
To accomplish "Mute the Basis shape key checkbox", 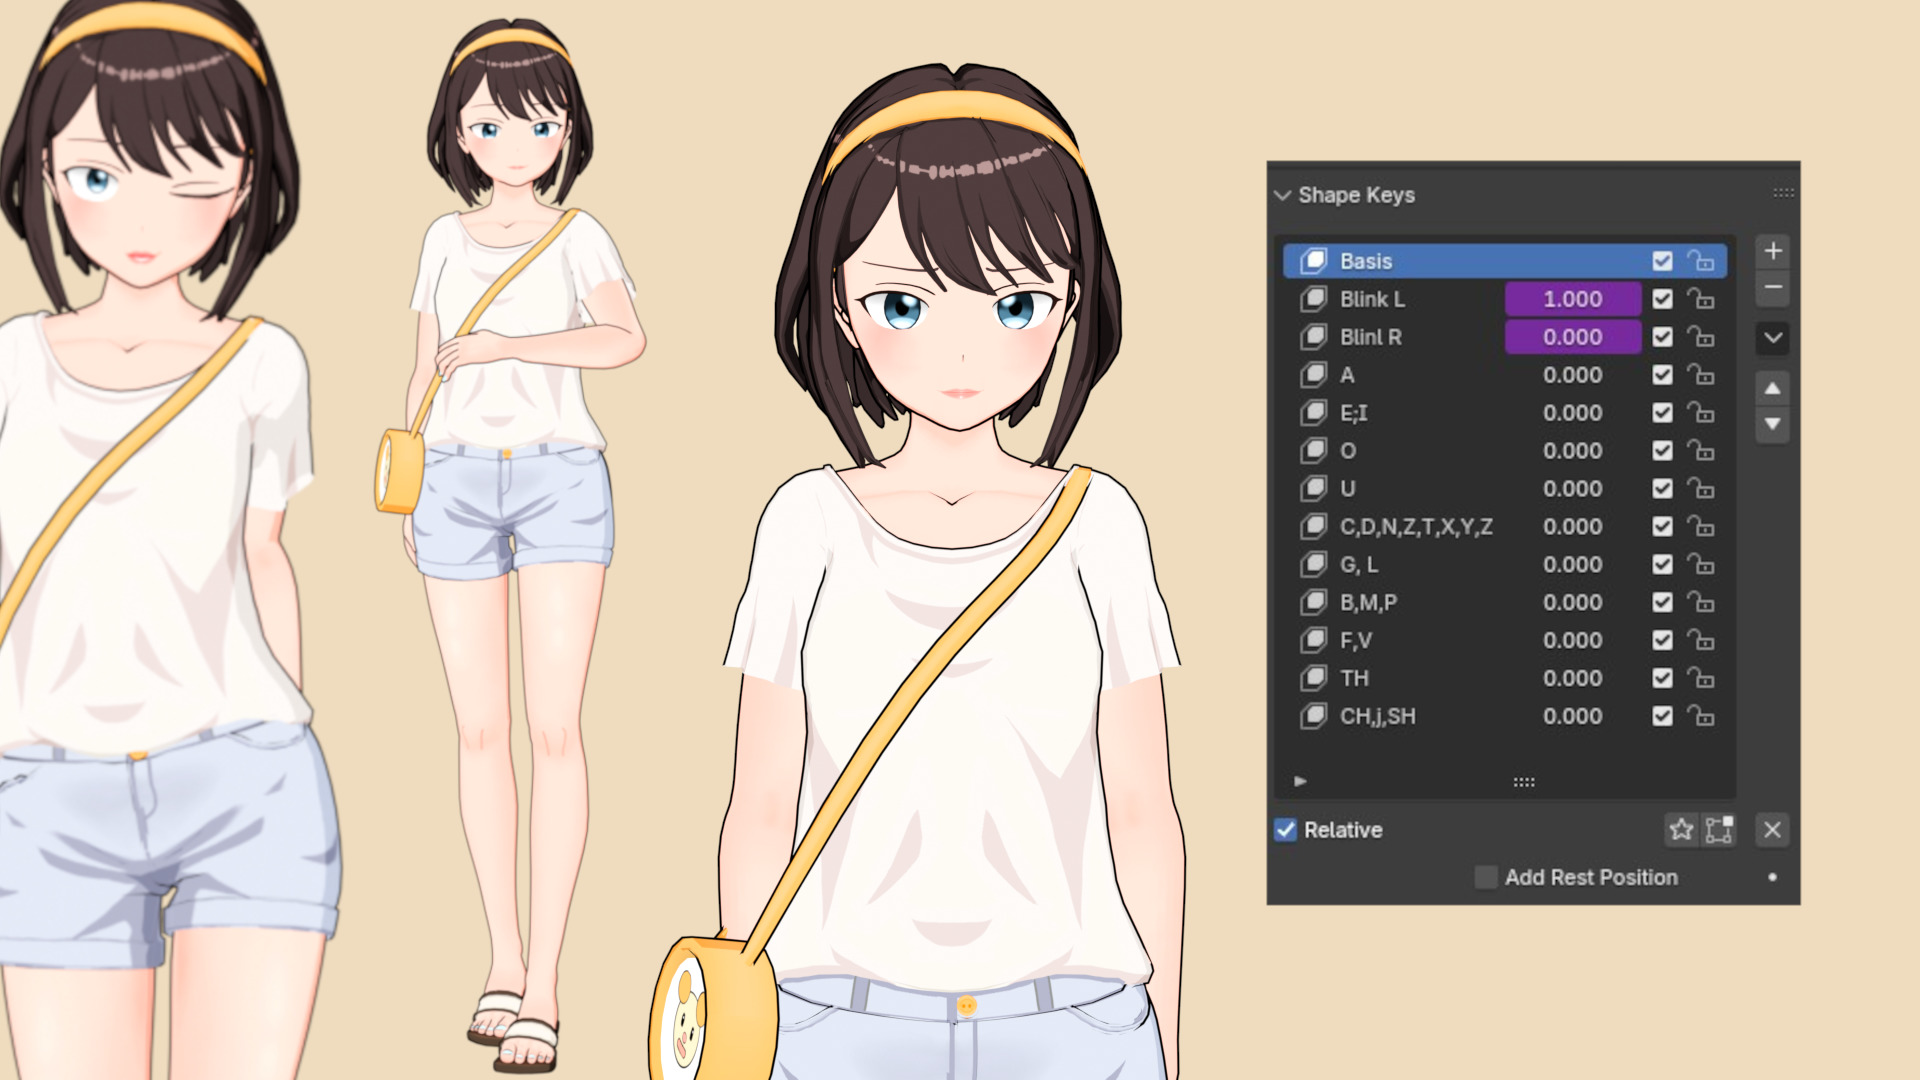I will pos(1662,261).
